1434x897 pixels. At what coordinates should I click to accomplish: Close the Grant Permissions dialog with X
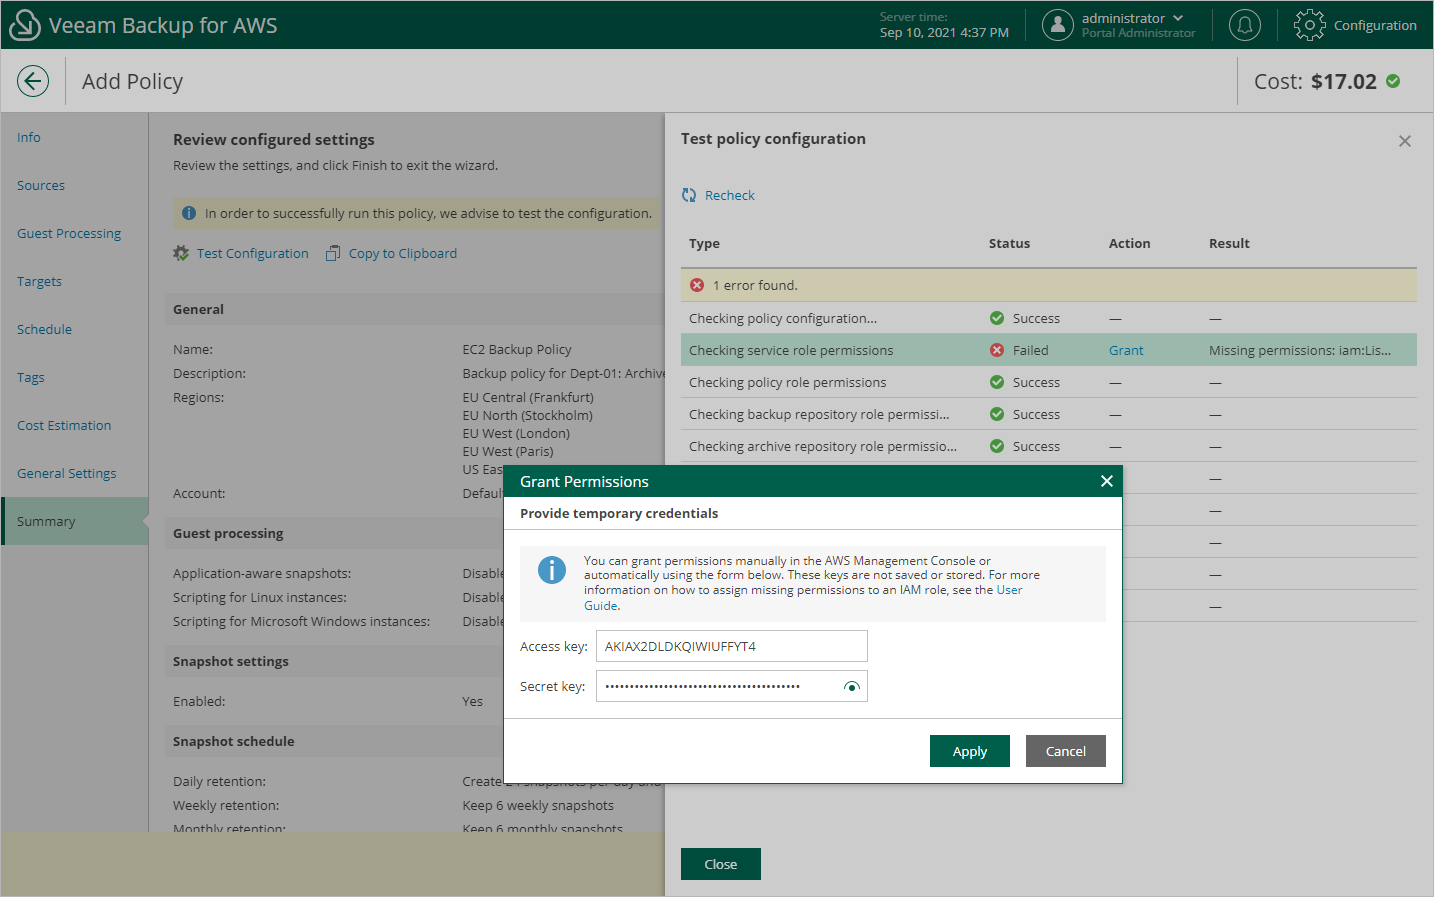pyautogui.click(x=1106, y=481)
